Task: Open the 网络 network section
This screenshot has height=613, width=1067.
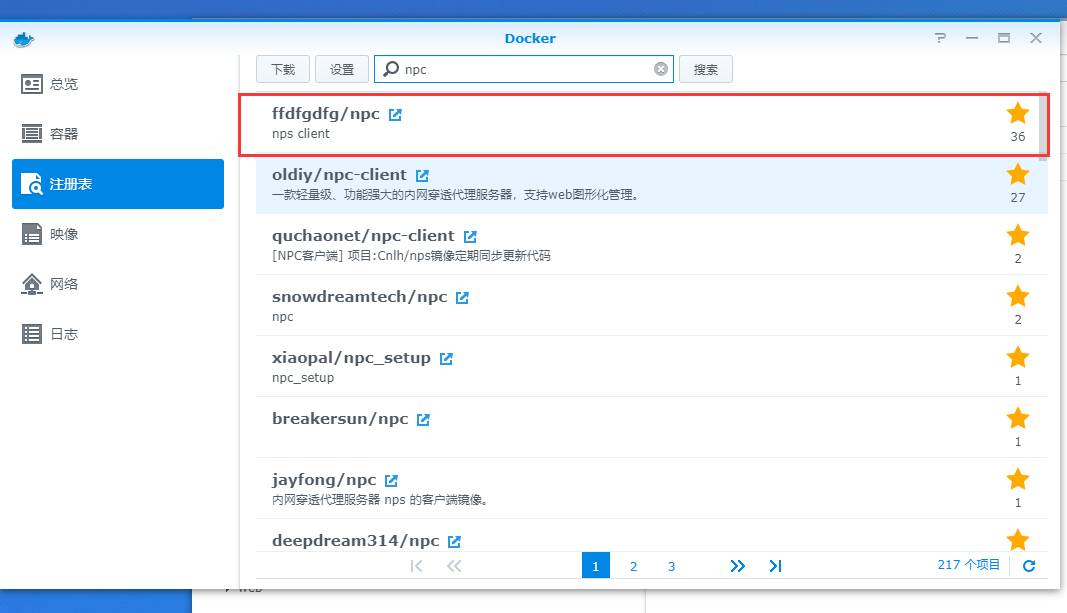Action: tap(118, 284)
